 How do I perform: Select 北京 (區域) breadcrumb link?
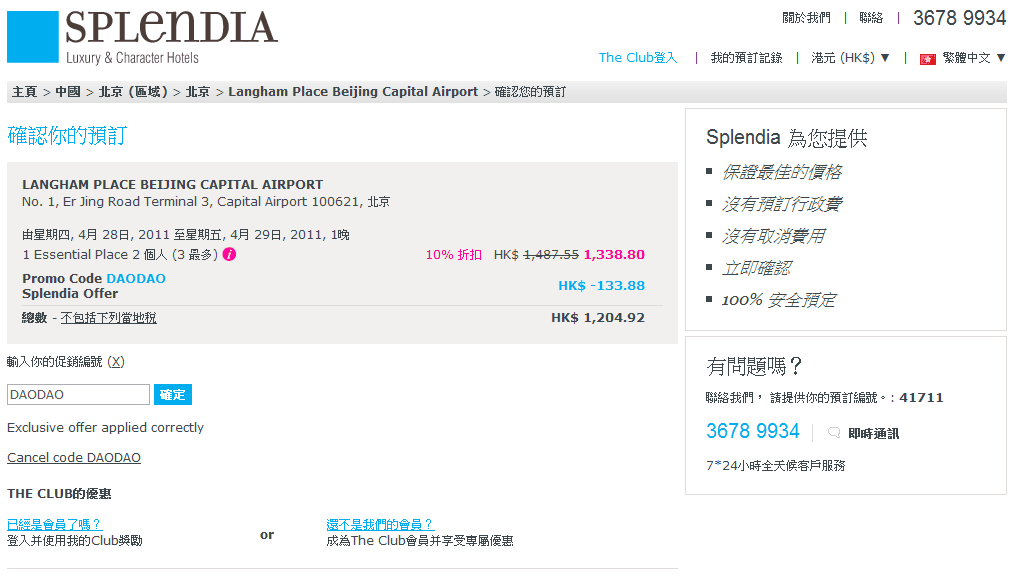[133, 92]
